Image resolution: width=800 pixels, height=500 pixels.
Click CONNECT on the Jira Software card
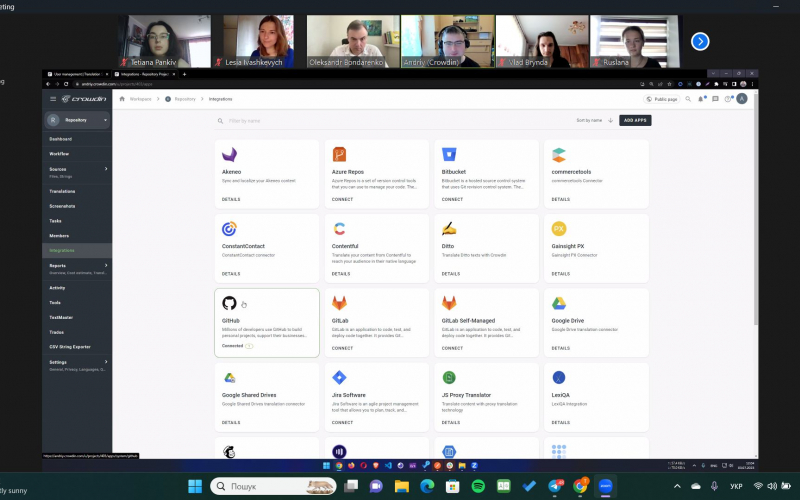point(342,423)
